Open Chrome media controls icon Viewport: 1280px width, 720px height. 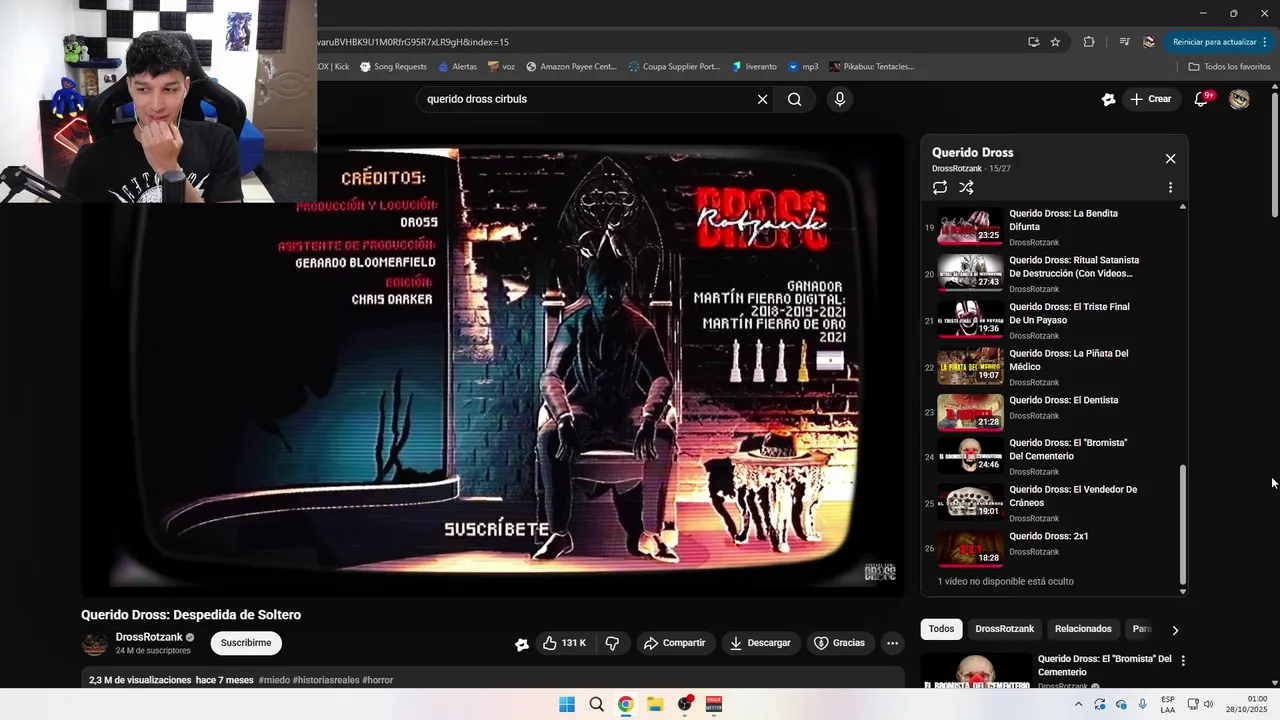click(1124, 42)
